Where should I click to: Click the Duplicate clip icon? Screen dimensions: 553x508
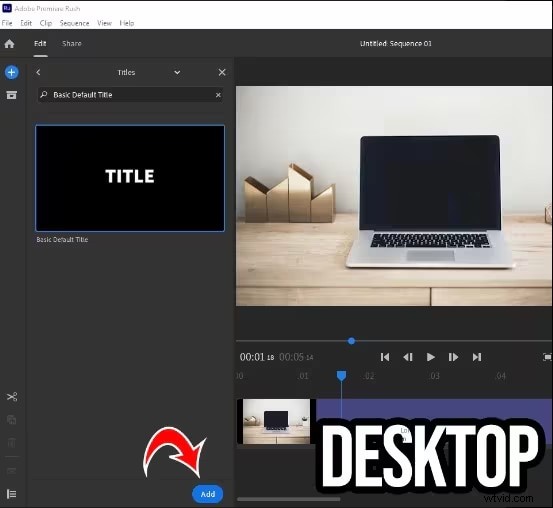pyautogui.click(x=12, y=419)
